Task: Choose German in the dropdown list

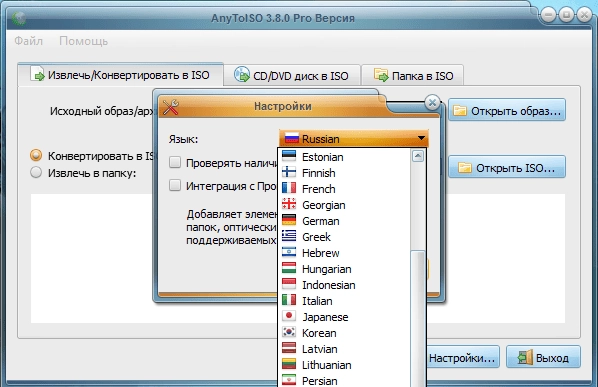Action: tap(345, 221)
